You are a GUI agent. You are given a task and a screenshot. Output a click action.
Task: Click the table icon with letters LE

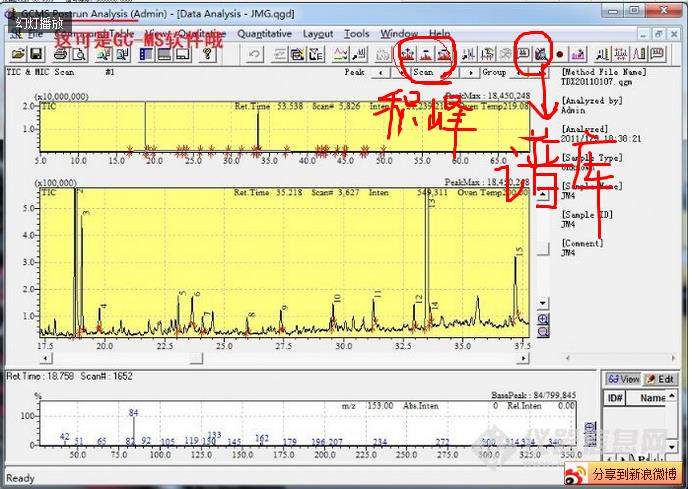click(x=316, y=54)
